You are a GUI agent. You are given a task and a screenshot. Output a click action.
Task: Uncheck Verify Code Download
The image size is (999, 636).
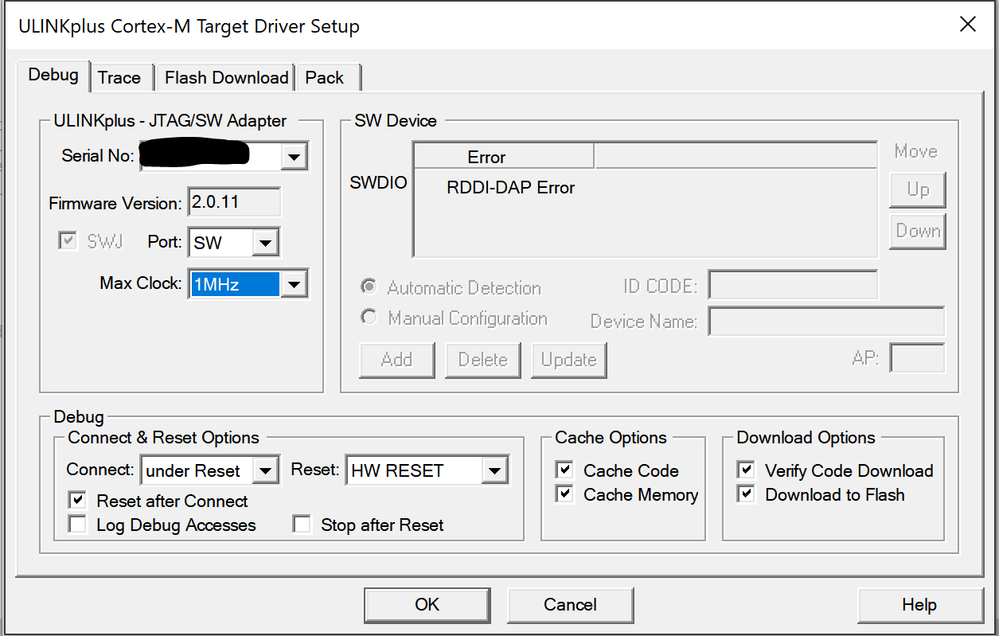coord(746,470)
